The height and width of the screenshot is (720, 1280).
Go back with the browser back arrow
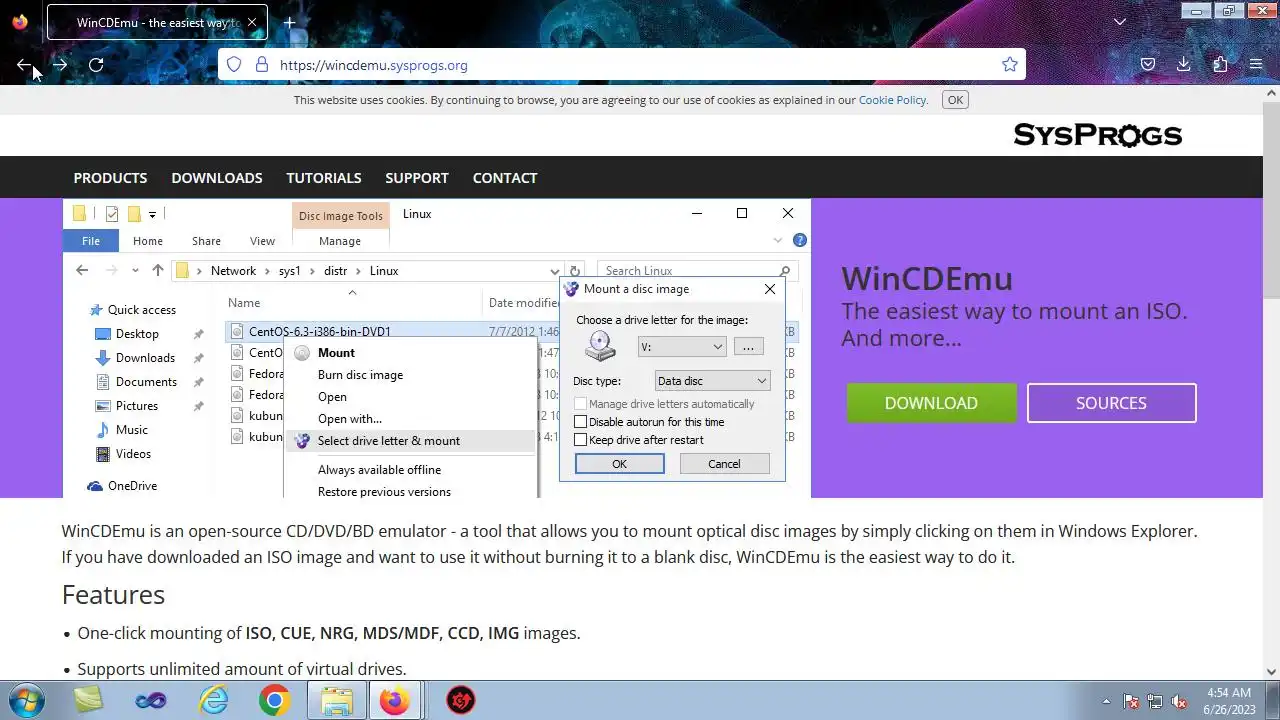(24, 65)
